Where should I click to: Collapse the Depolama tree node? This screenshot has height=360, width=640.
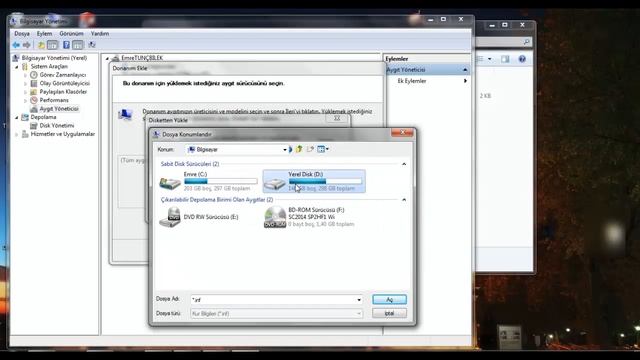pyautogui.click(x=17, y=118)
